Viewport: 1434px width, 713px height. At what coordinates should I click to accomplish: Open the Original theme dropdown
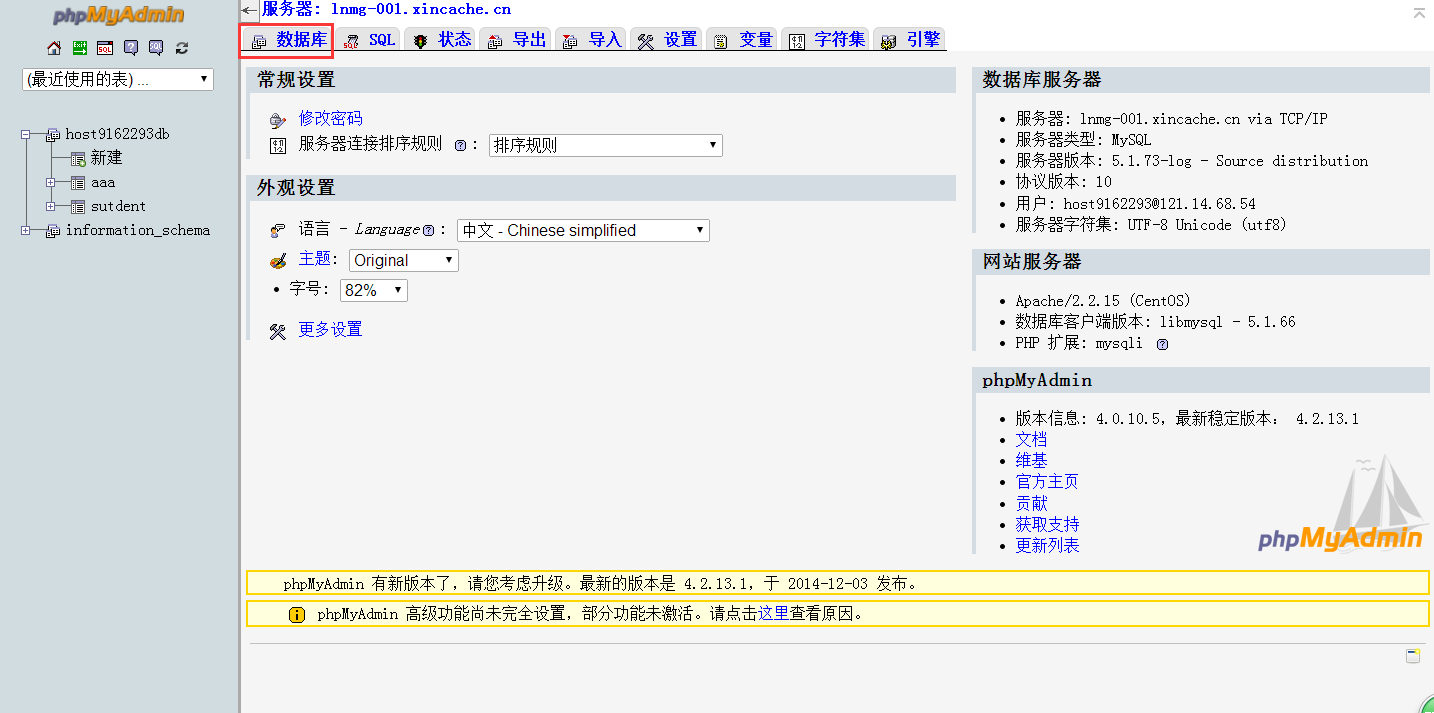(404, 260)
